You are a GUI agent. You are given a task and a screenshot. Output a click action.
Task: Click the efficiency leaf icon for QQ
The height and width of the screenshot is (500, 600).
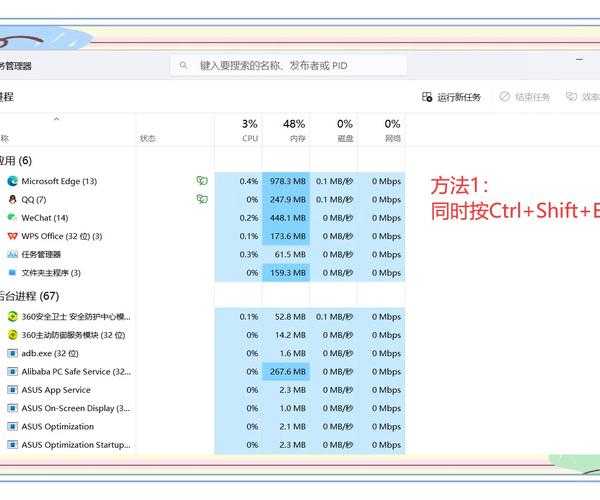pyautogui.click(x=201, y=199)
